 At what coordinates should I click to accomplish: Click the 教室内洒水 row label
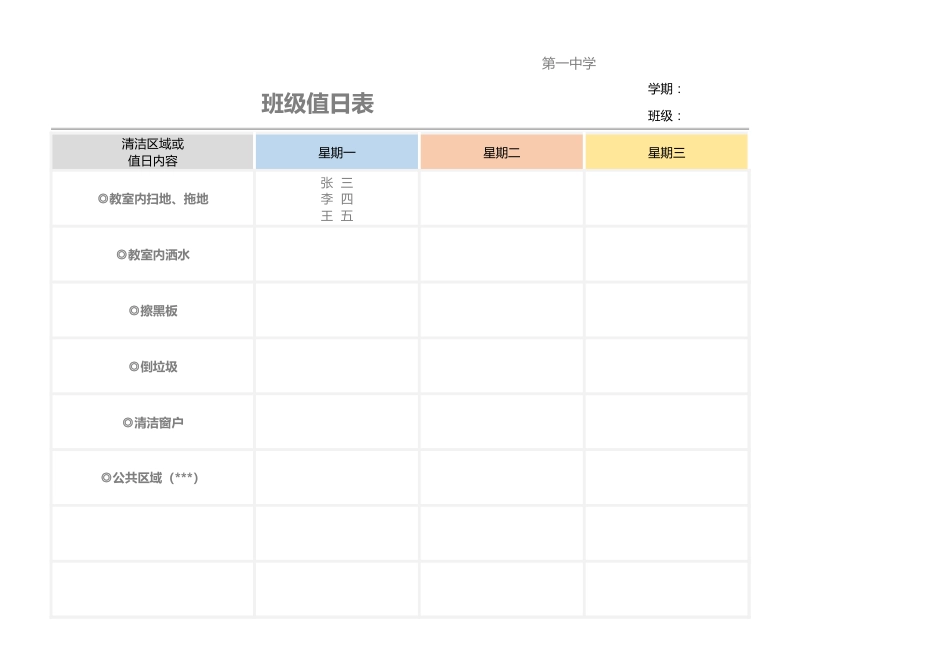click(x=153, y=254)
